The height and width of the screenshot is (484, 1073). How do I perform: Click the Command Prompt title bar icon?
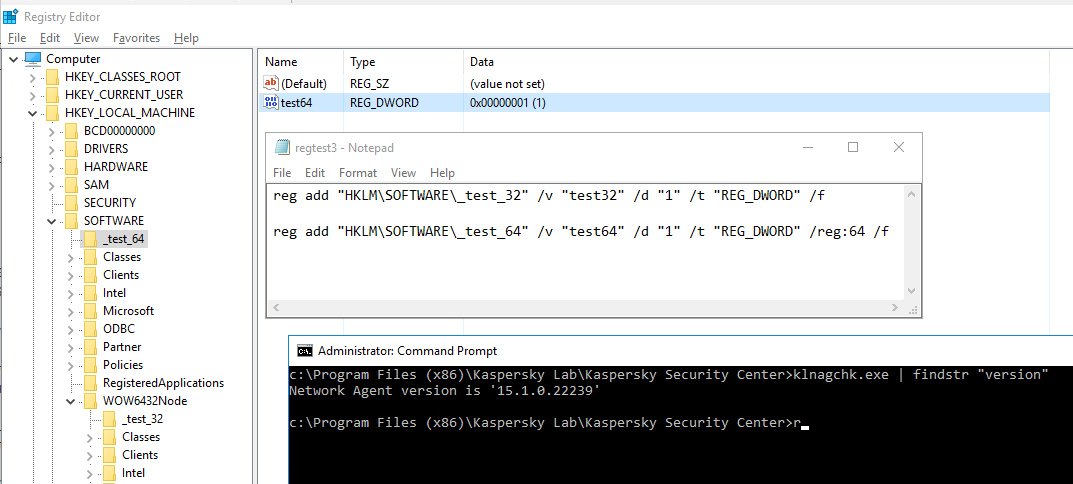pyautogui.click(x=304, y=351)
